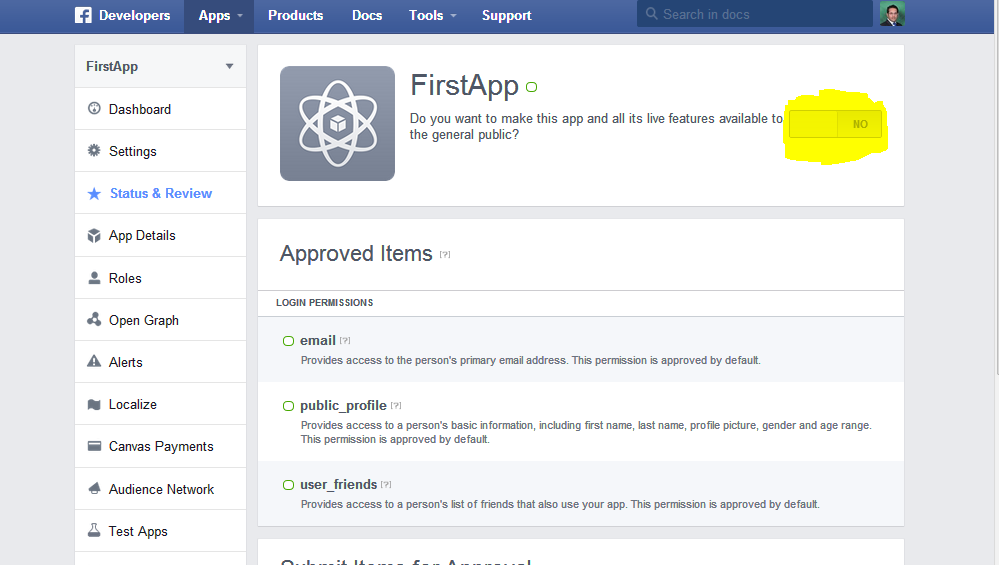Go to Roles sidebar label

coord(125,278)
